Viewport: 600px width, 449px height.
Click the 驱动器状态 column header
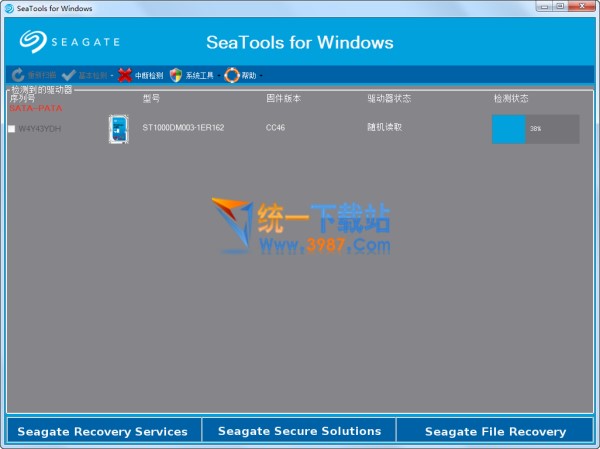[x=387, y=99]
